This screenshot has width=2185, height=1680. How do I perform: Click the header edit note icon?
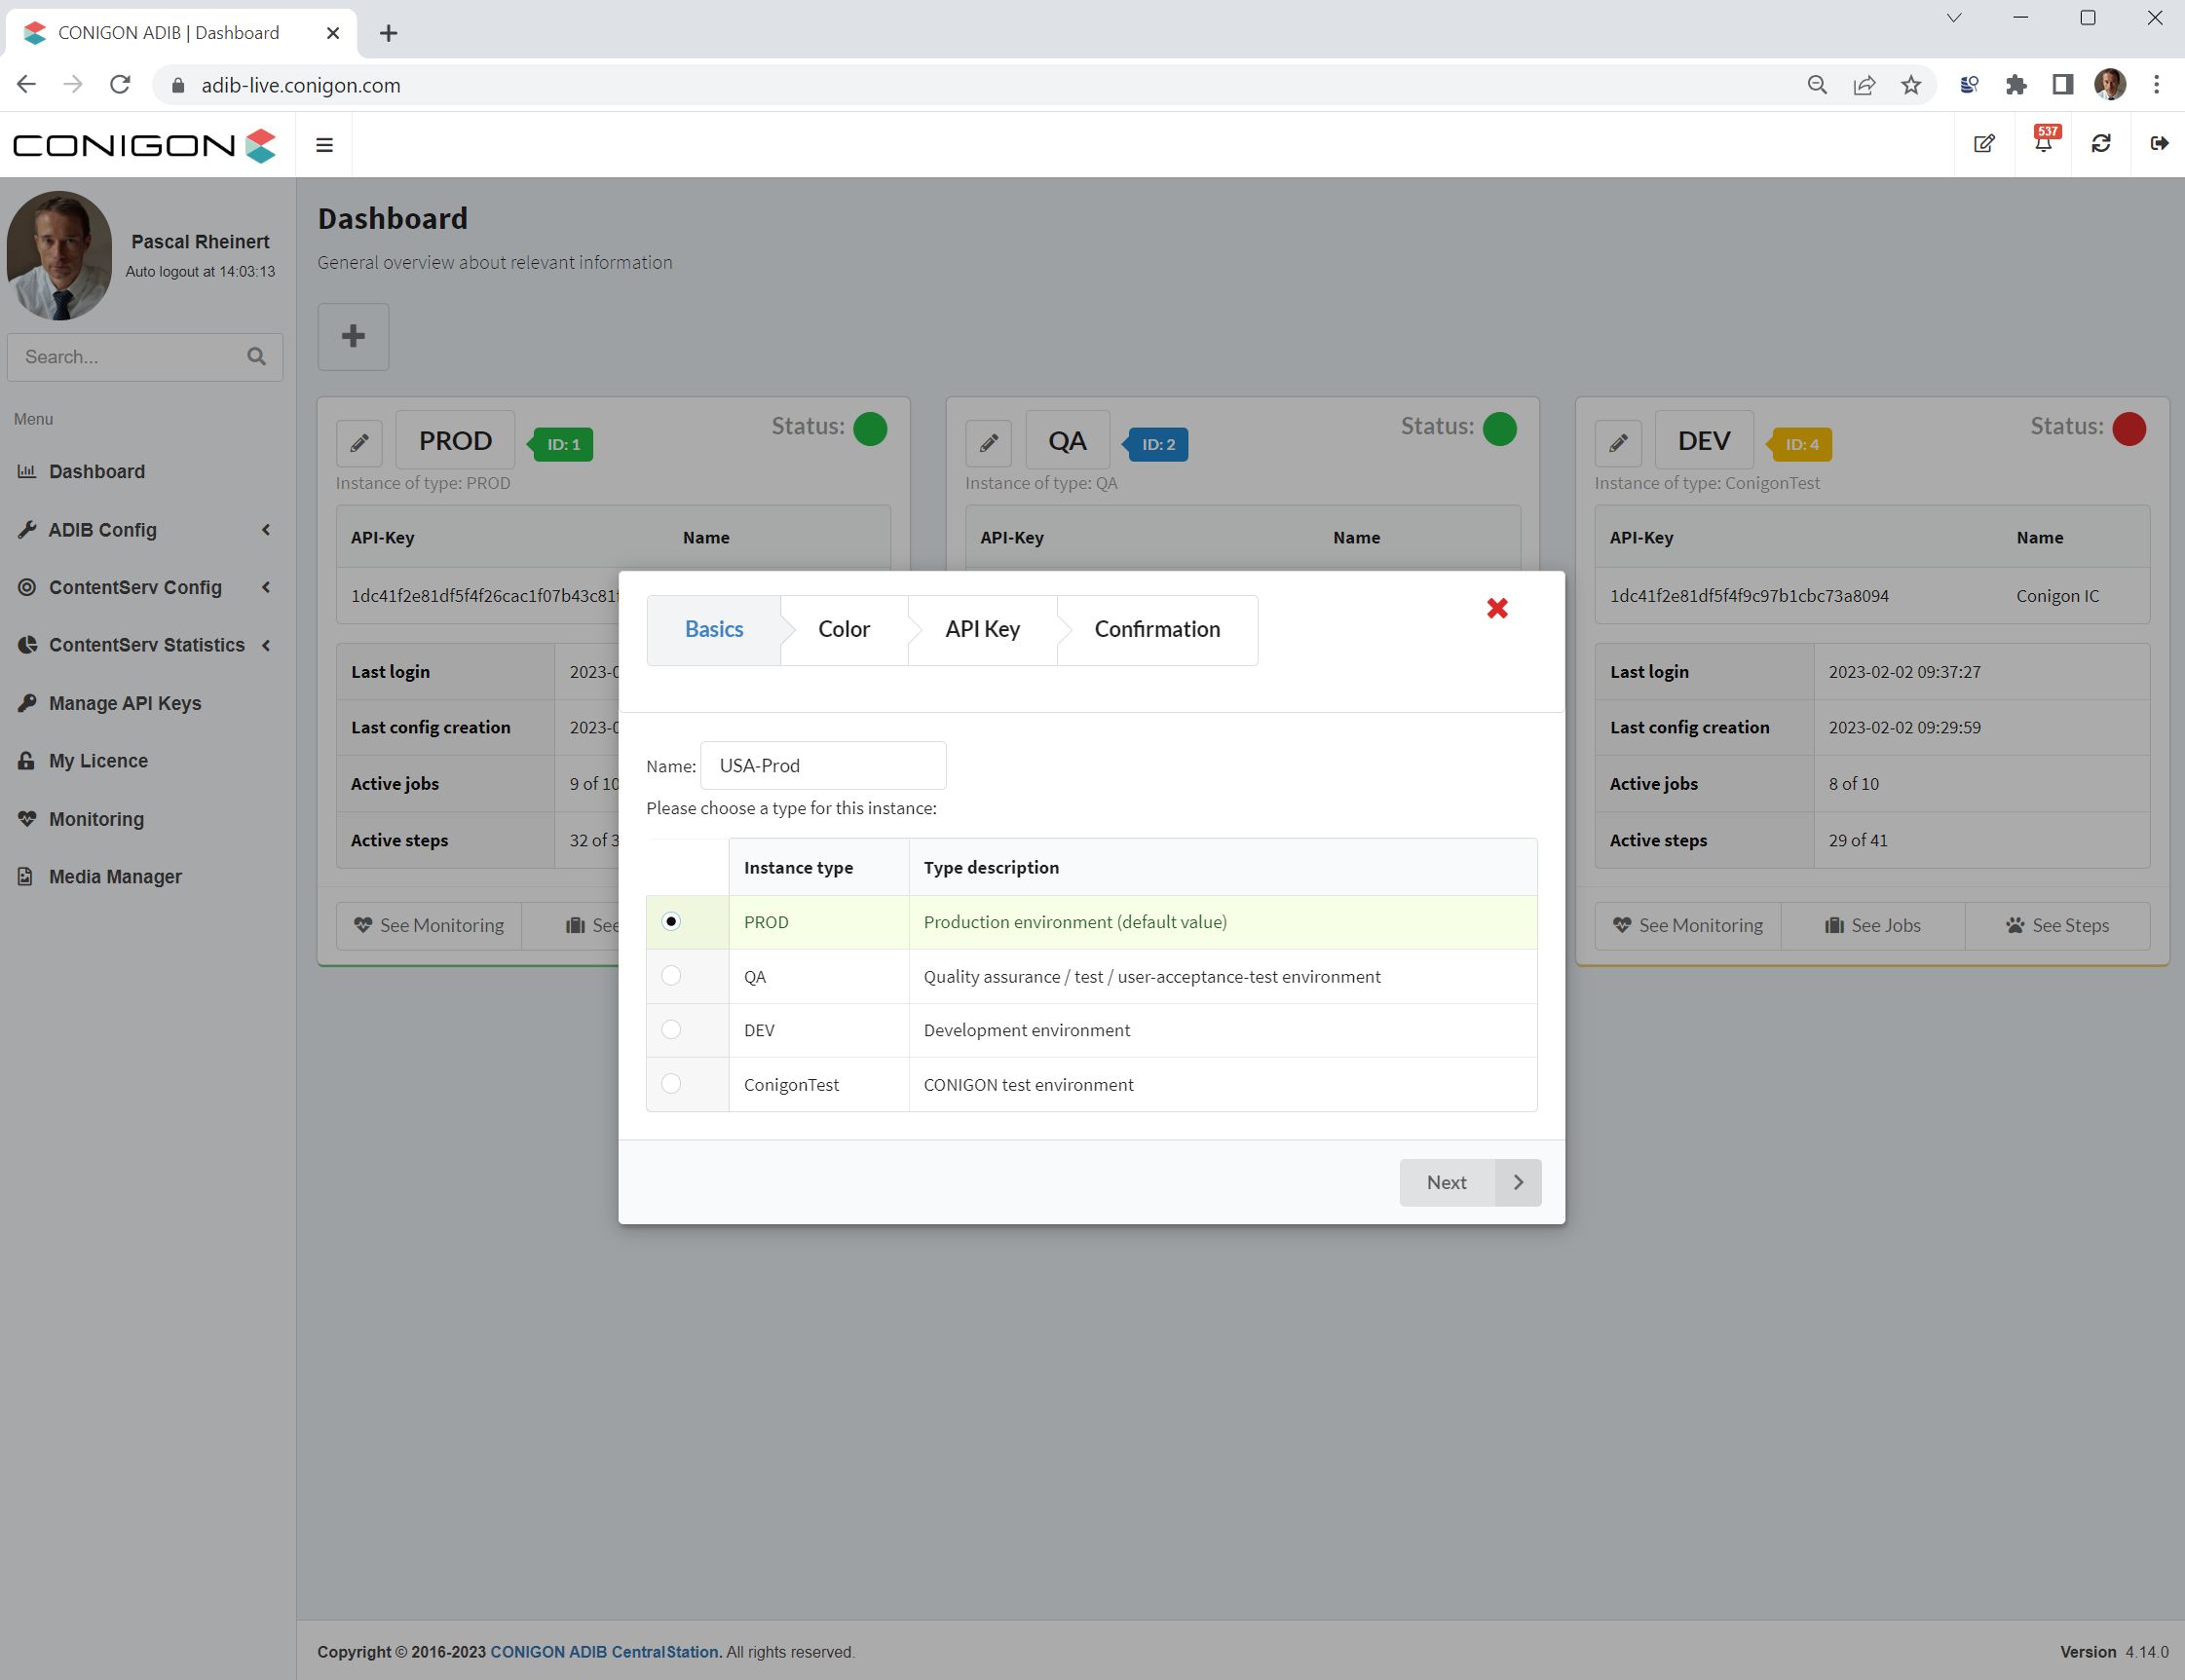pyautogui.click(x=1984, y=144)
